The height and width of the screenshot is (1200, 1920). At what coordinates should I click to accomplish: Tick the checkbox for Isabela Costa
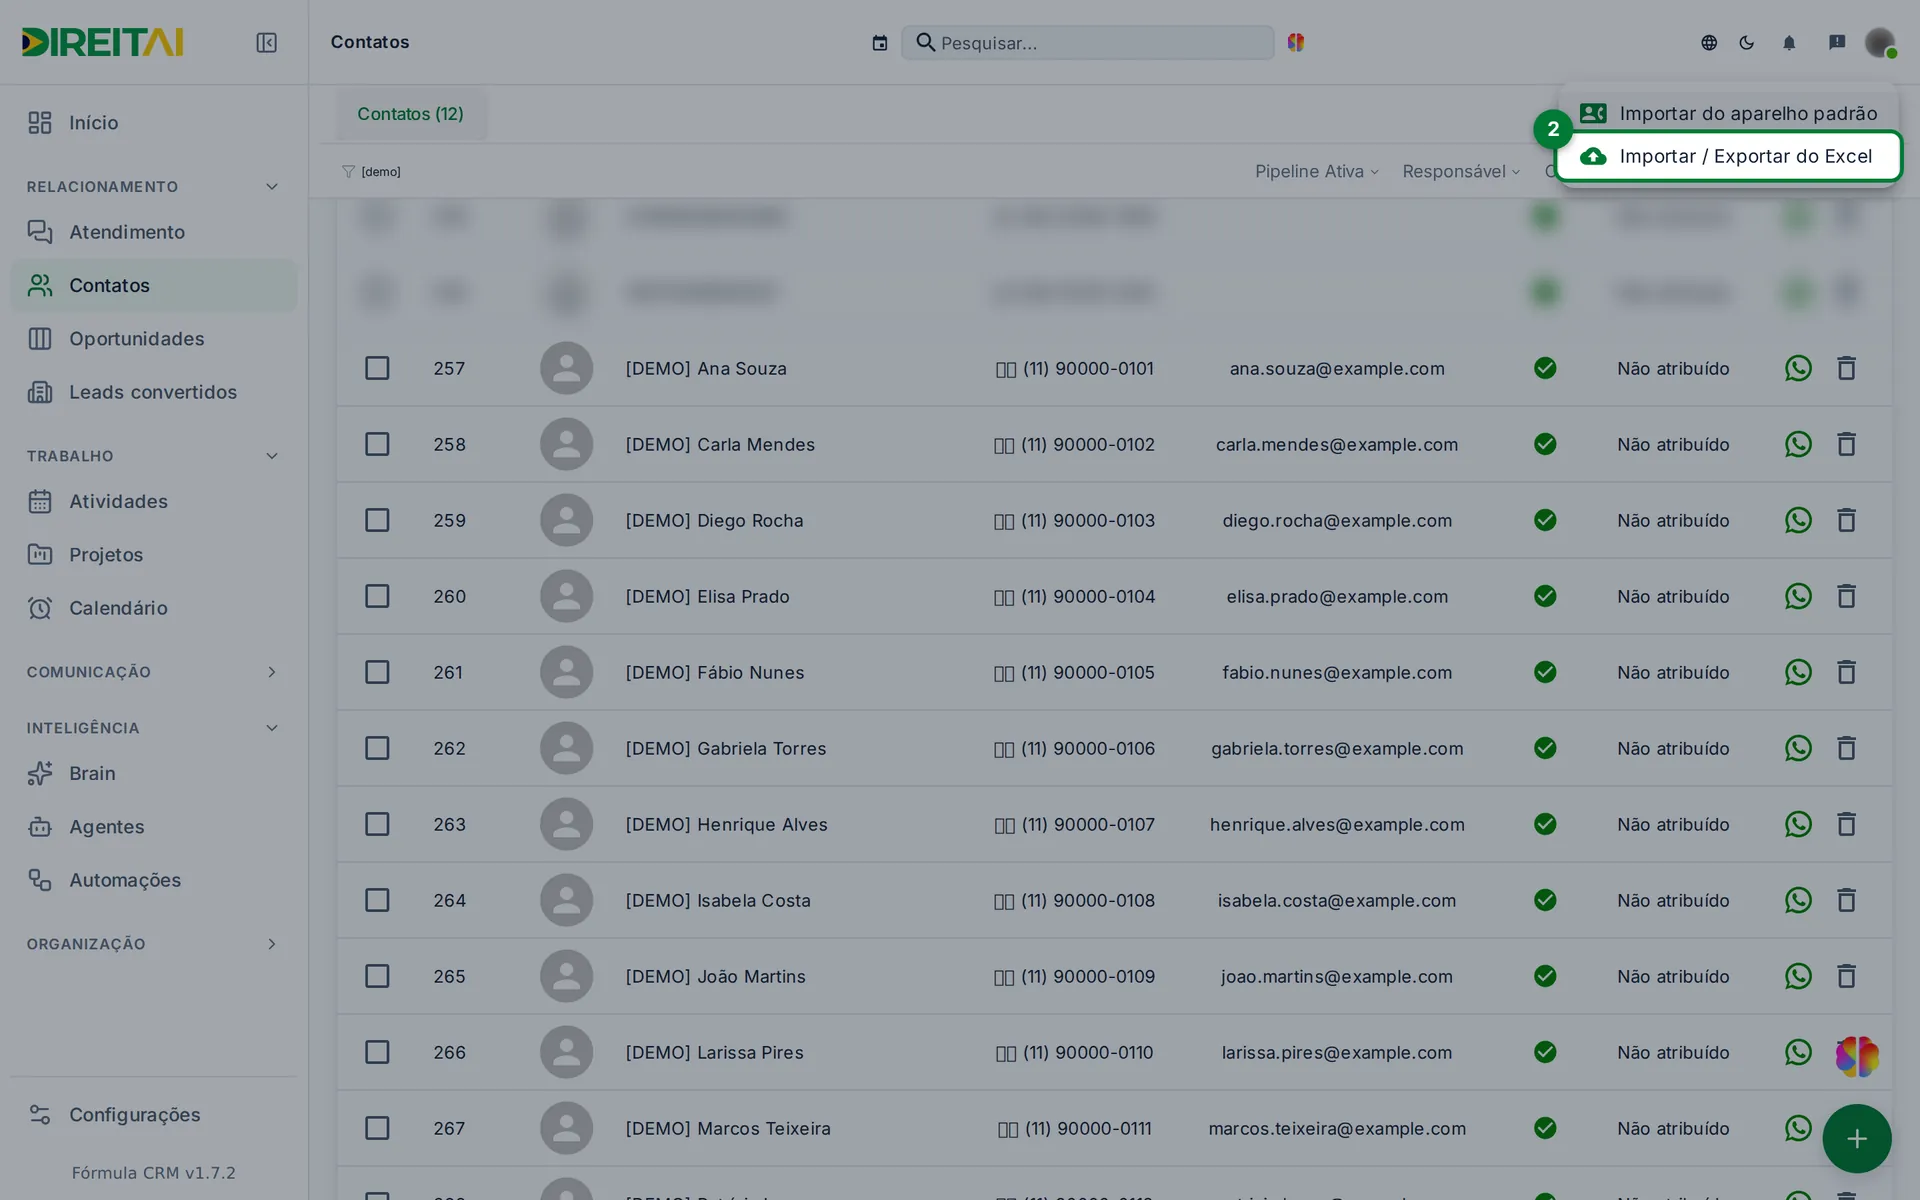click(x=377, y=900)
